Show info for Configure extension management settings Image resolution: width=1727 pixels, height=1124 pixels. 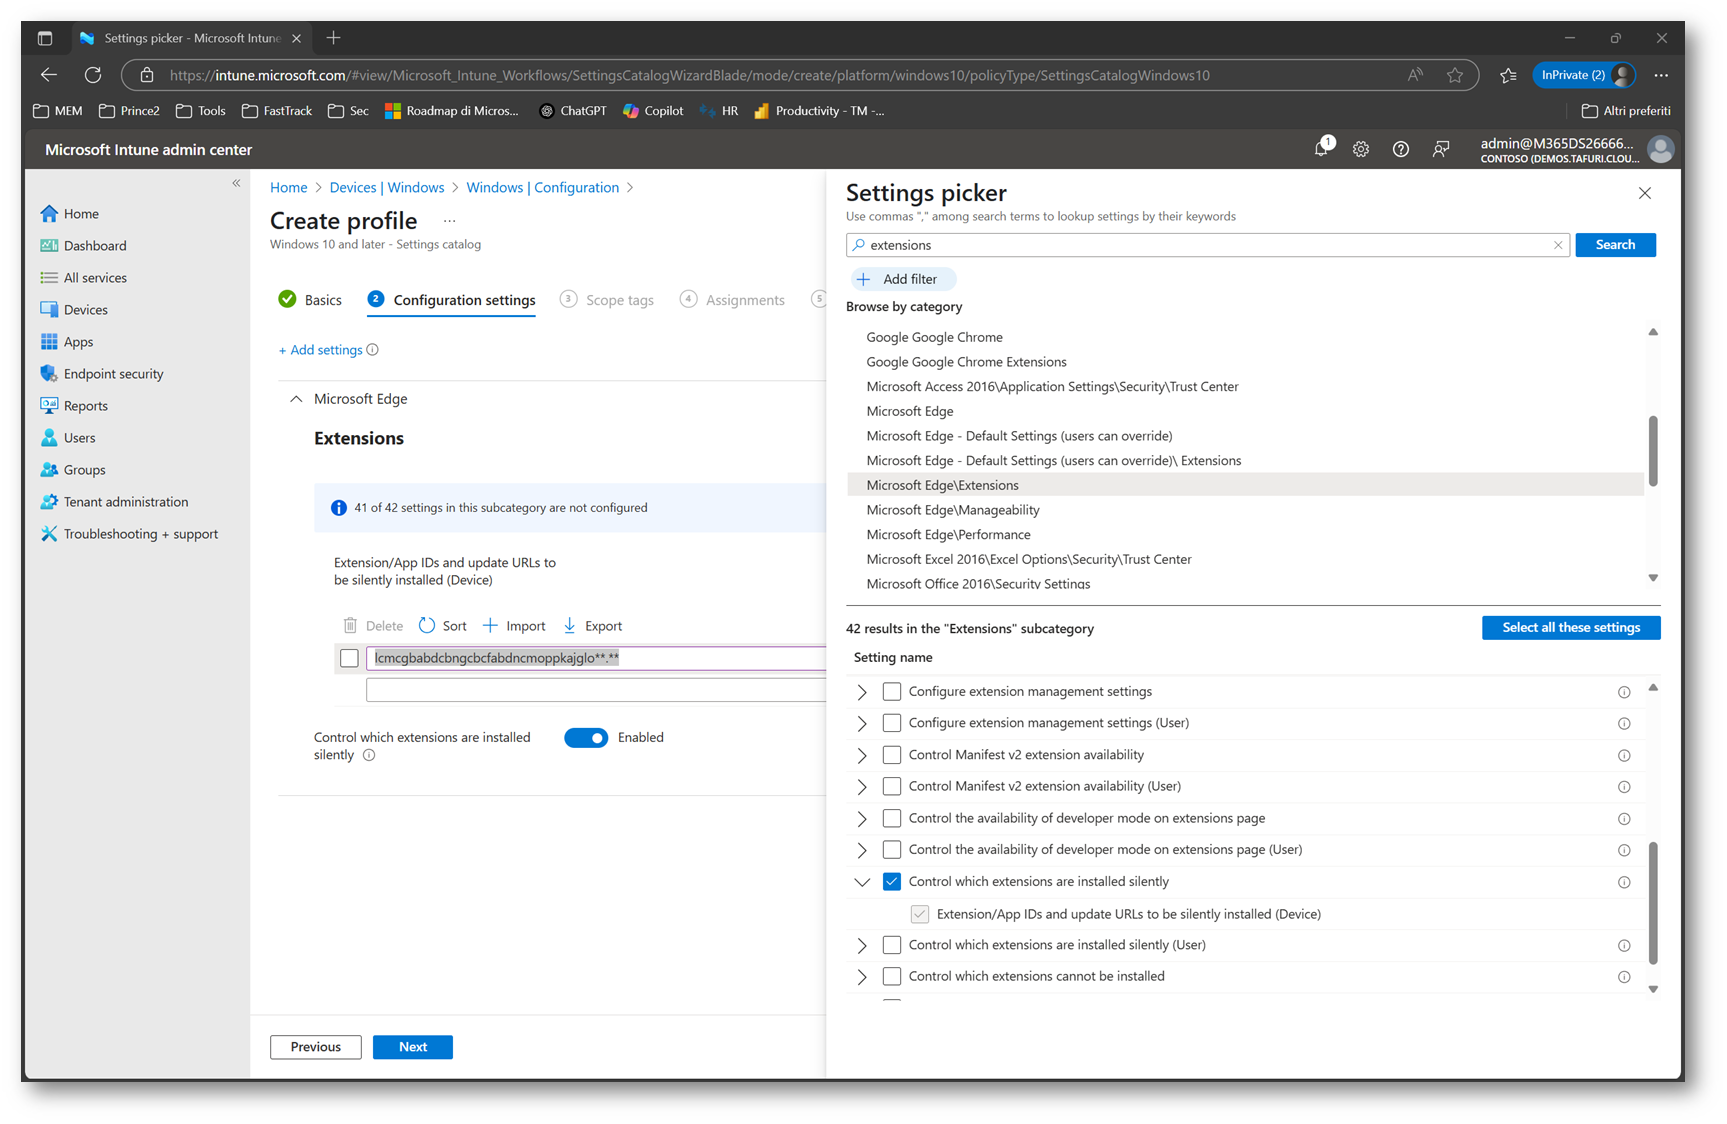pyautogui.click(x=1624, y=692)
